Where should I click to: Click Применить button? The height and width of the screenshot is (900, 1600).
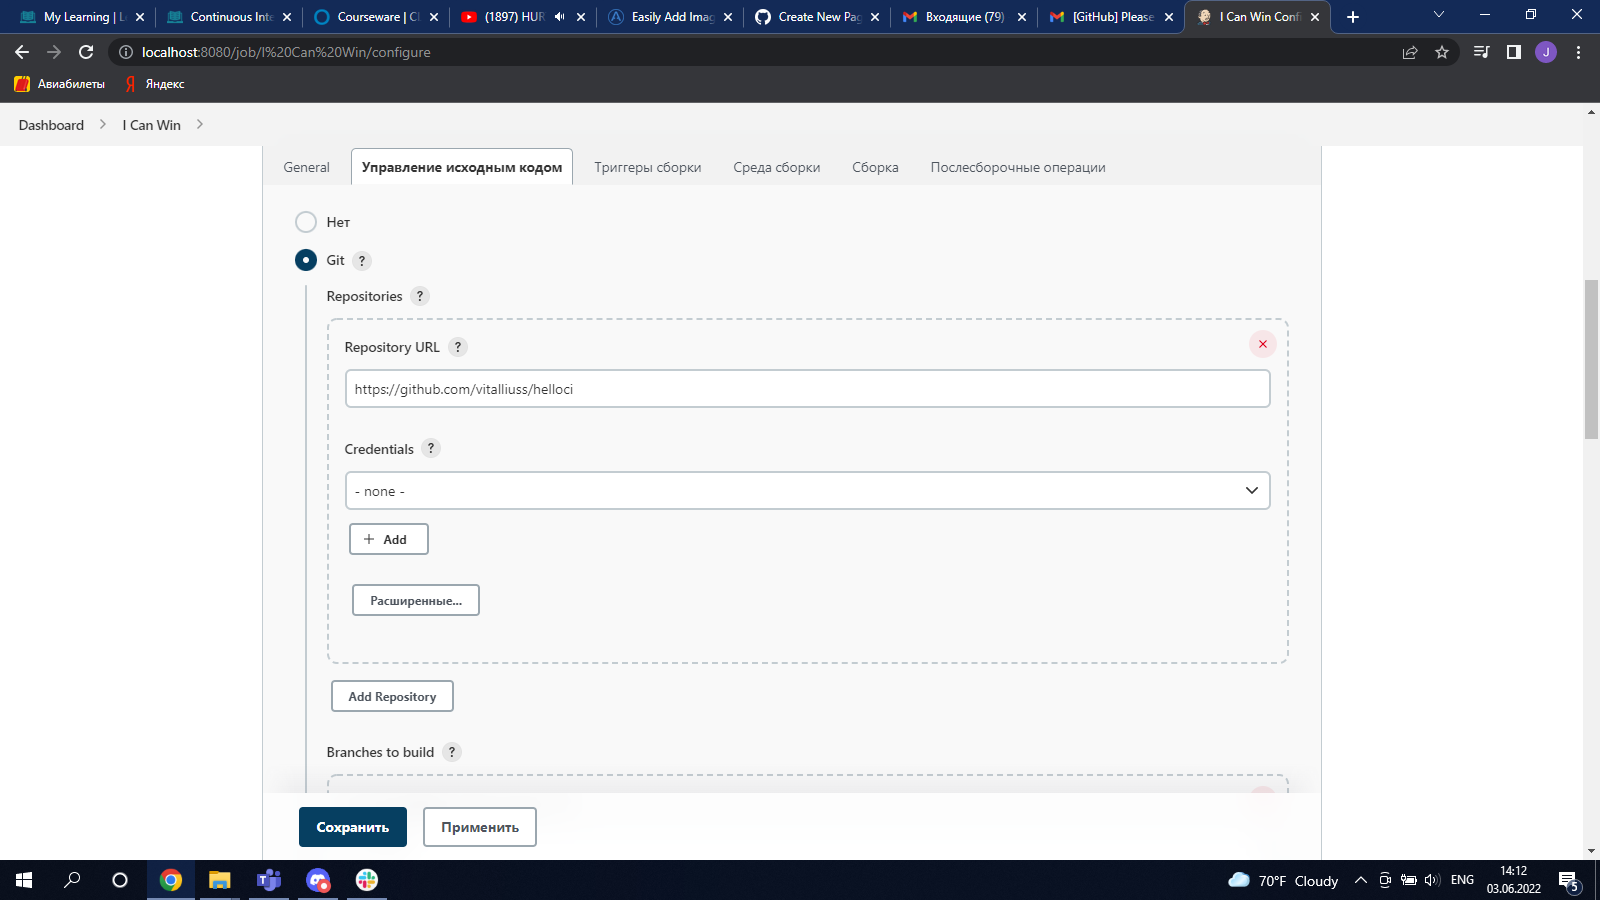tap(480, 827)
